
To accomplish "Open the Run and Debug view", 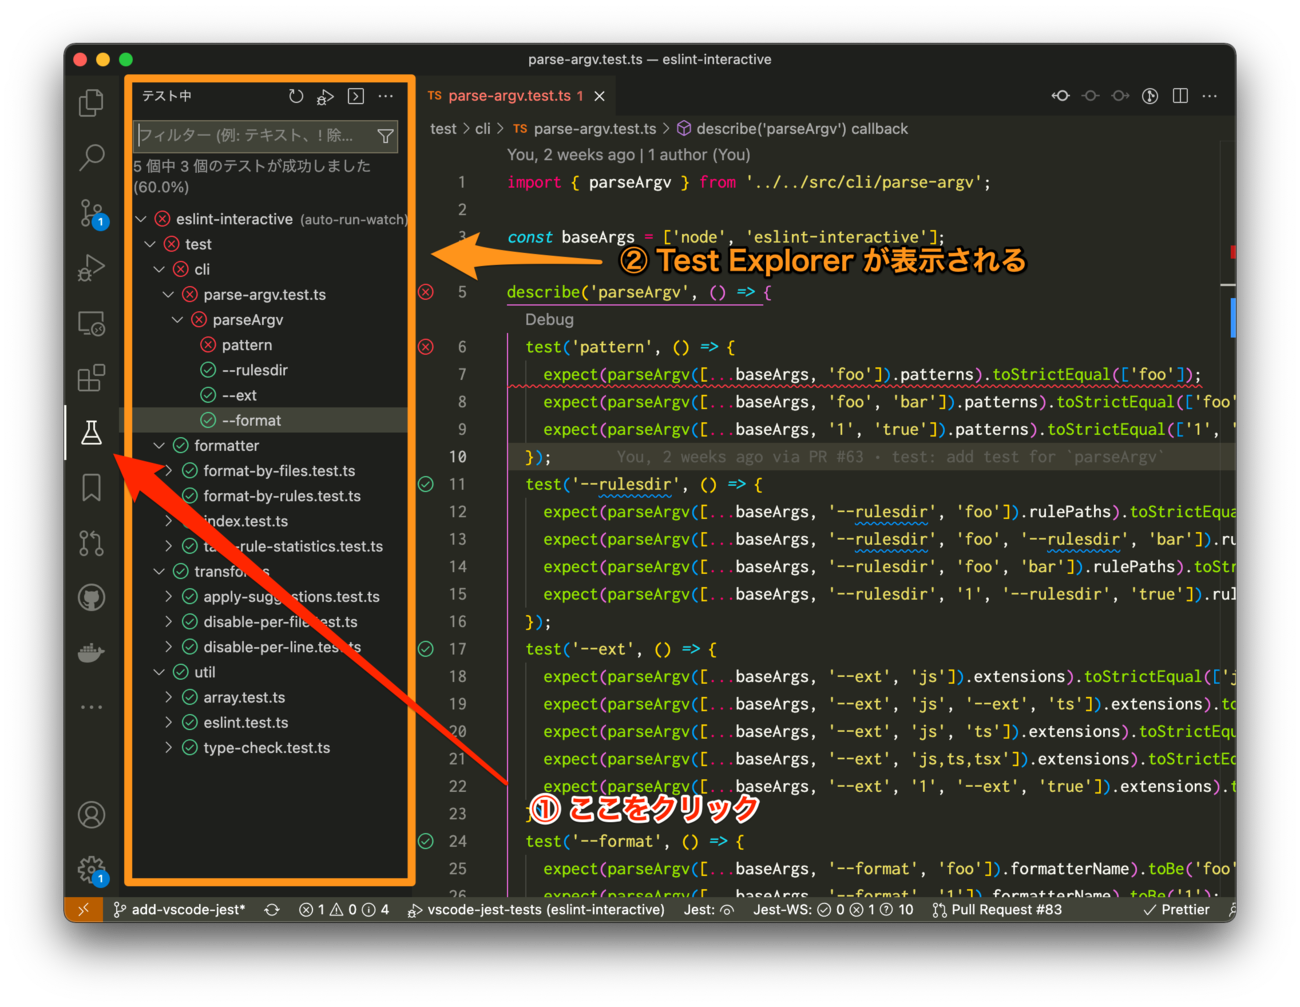I will tap(91, 268).
